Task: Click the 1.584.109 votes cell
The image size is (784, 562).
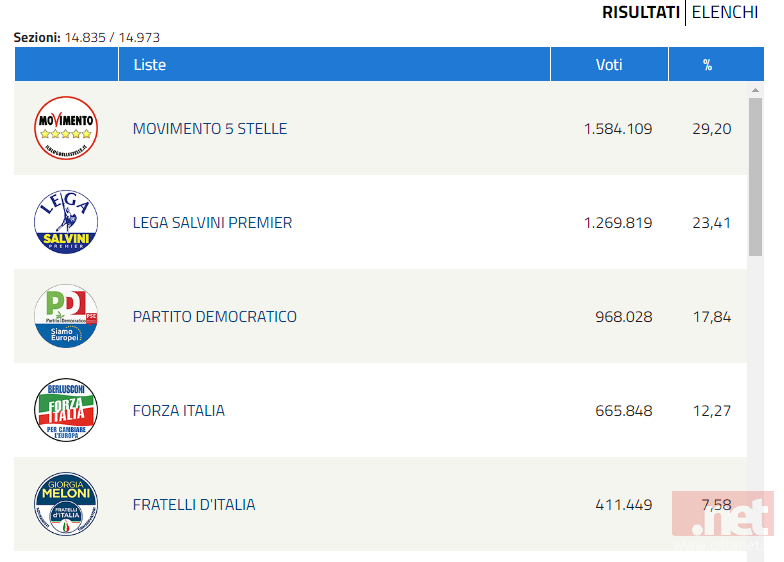Action: point(618,129)
